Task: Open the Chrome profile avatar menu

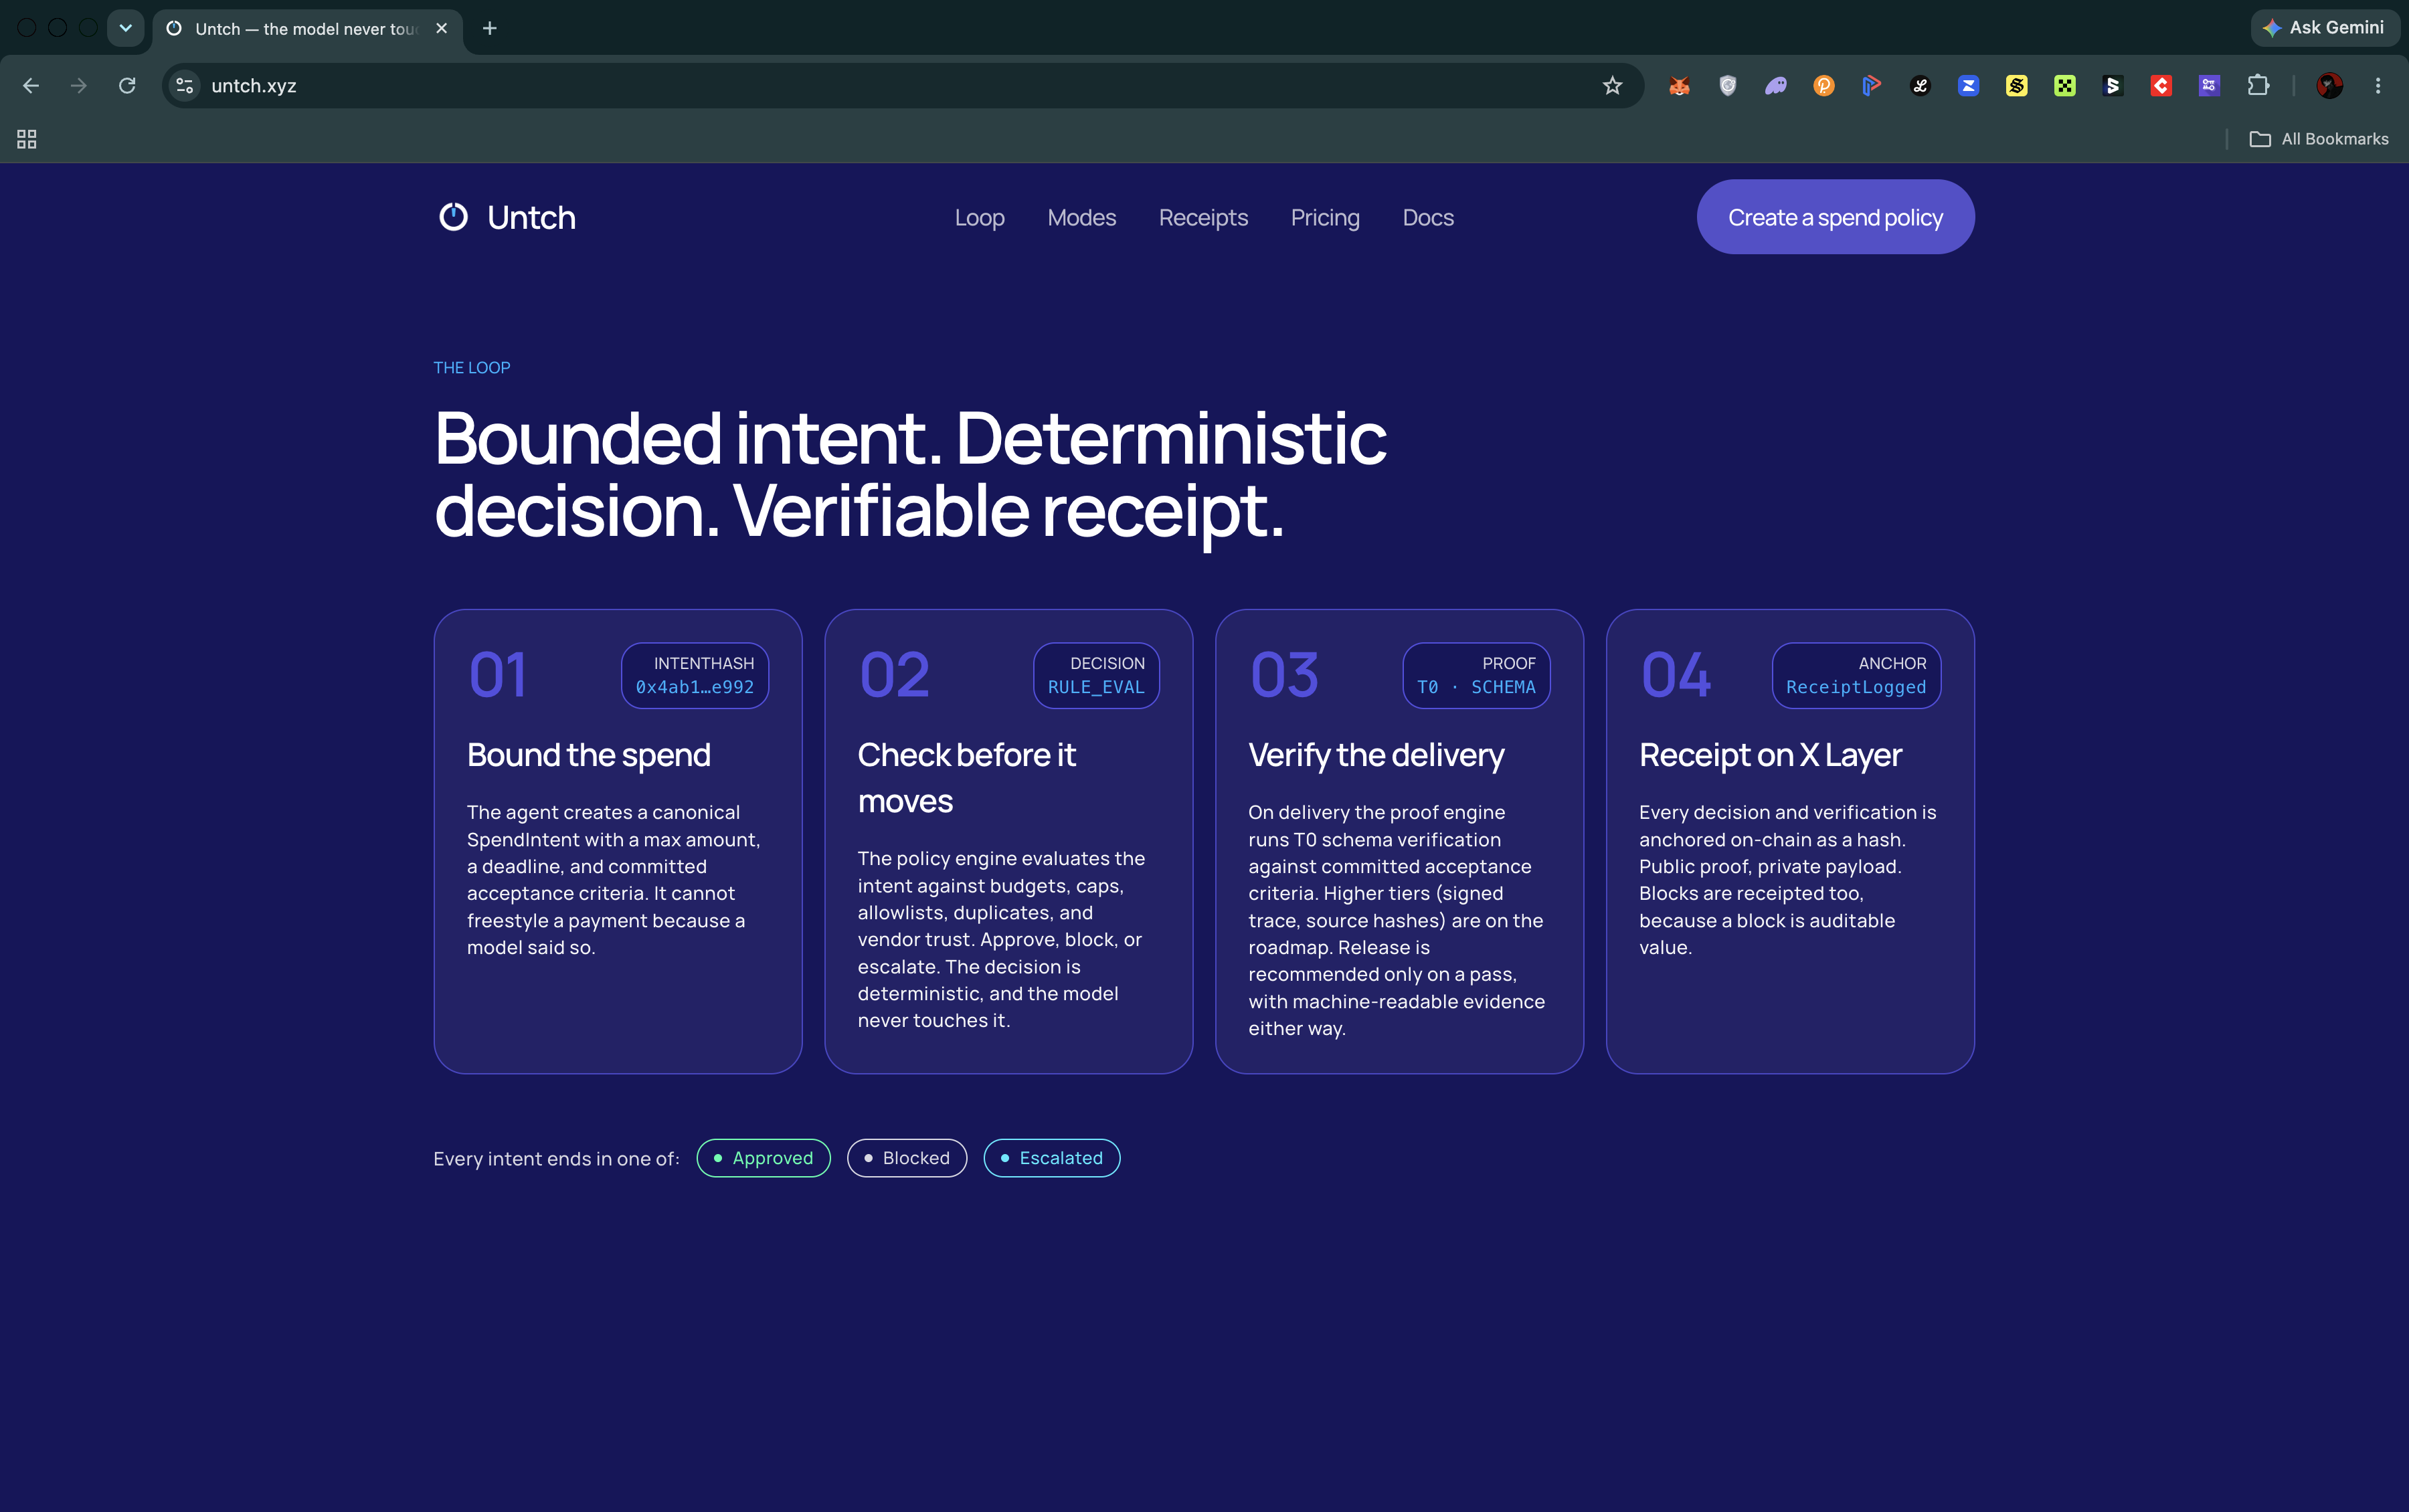Action: (x=2330, y=86)
